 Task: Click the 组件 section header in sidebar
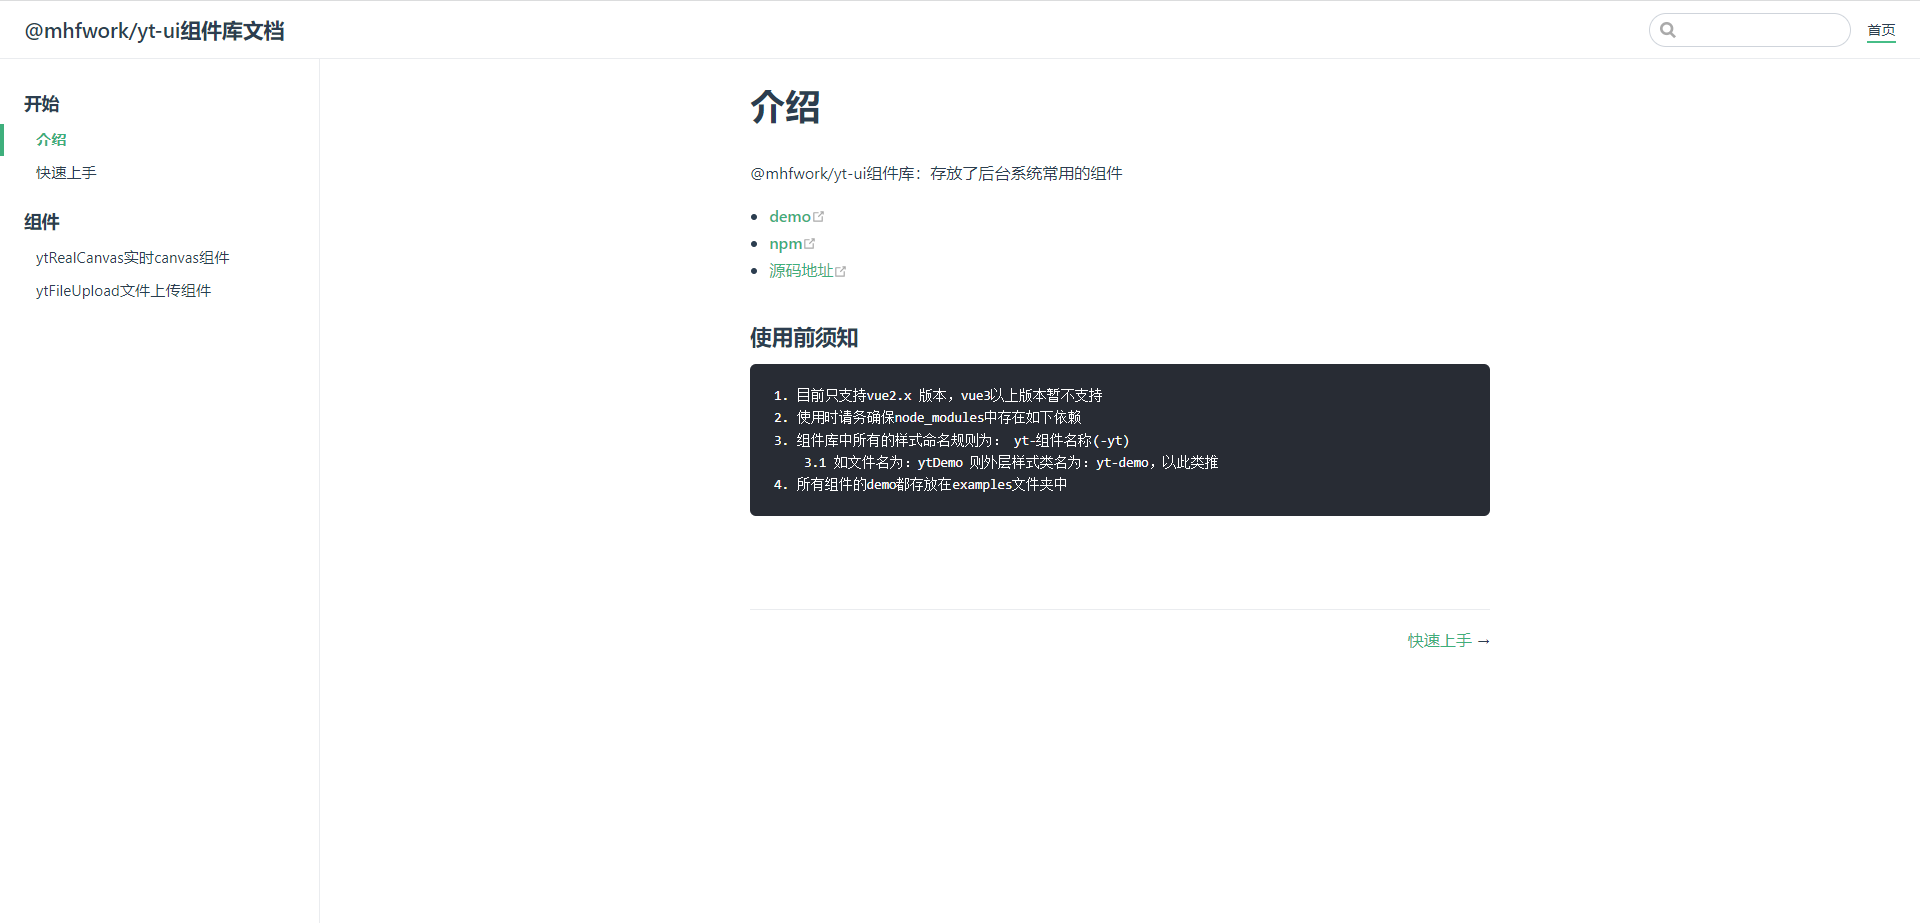click(x=42, y=222)
